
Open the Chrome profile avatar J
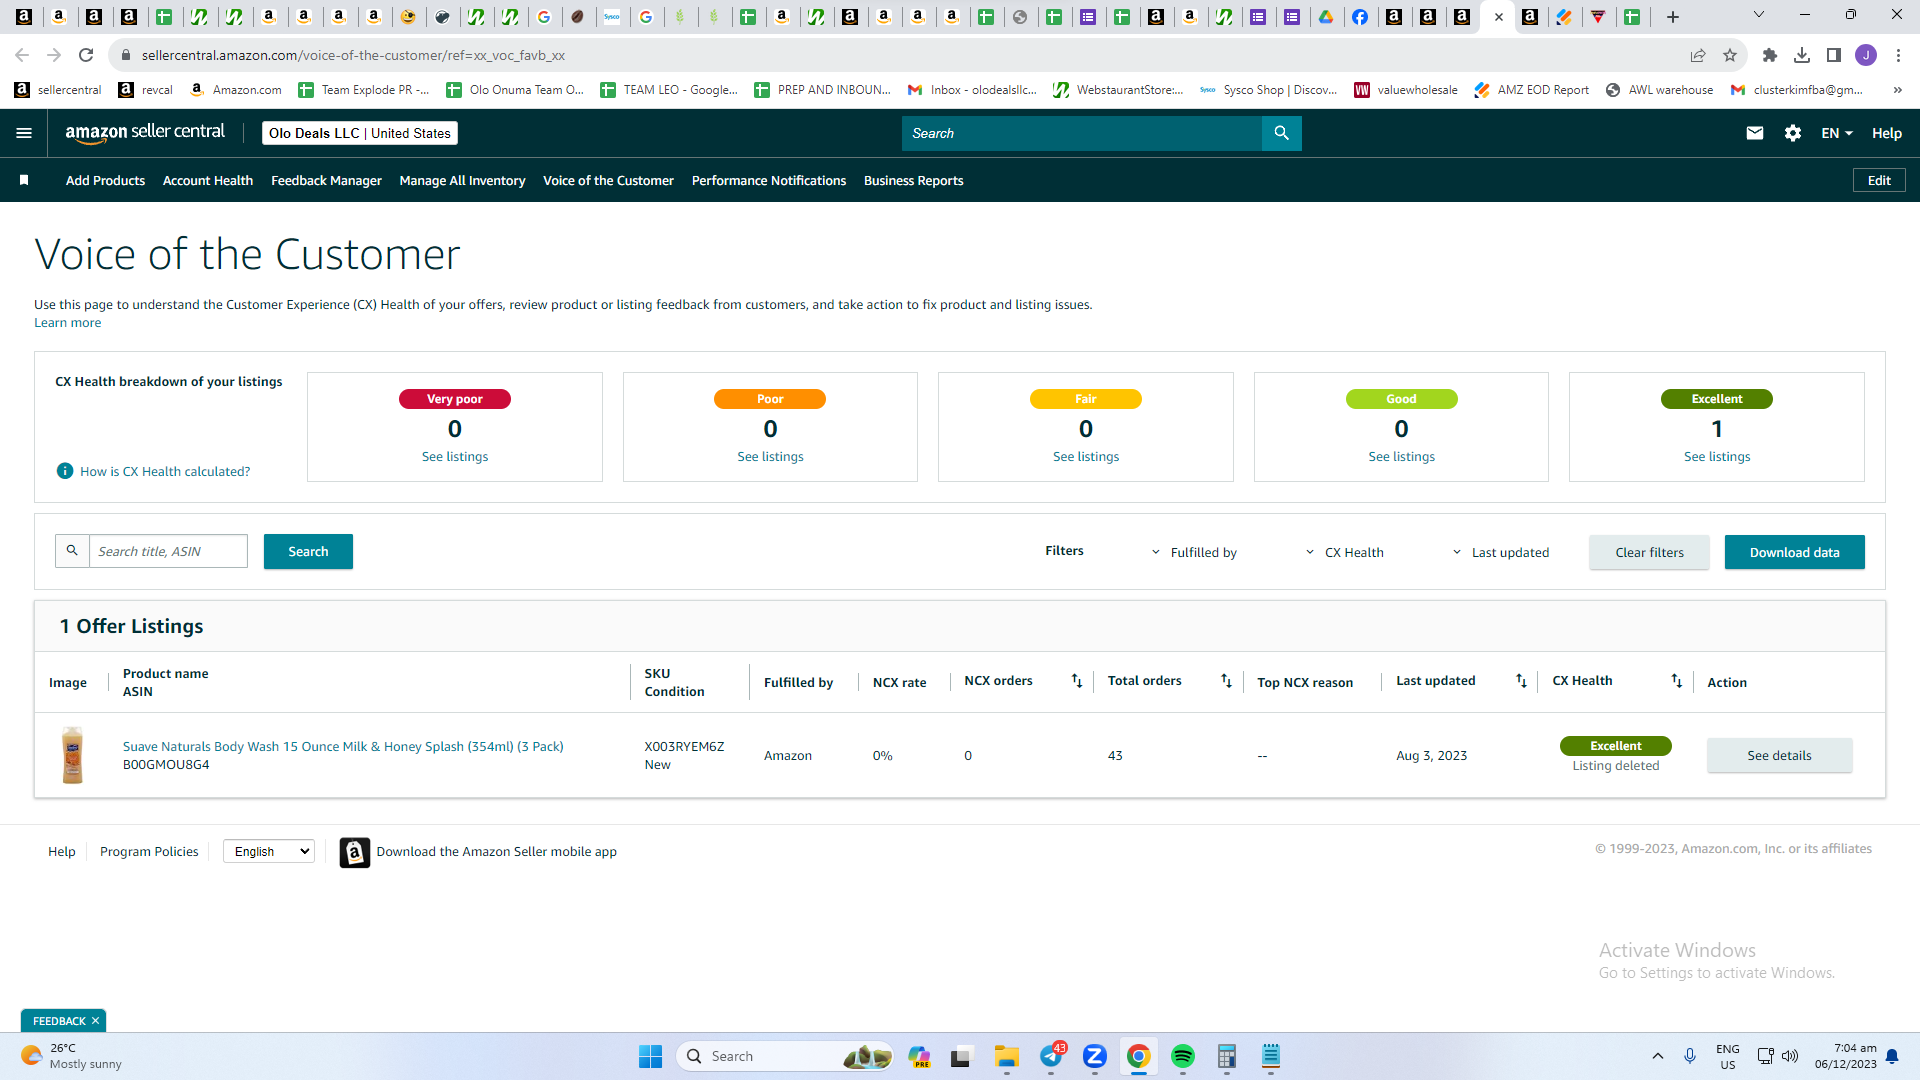click(1866, 55)
